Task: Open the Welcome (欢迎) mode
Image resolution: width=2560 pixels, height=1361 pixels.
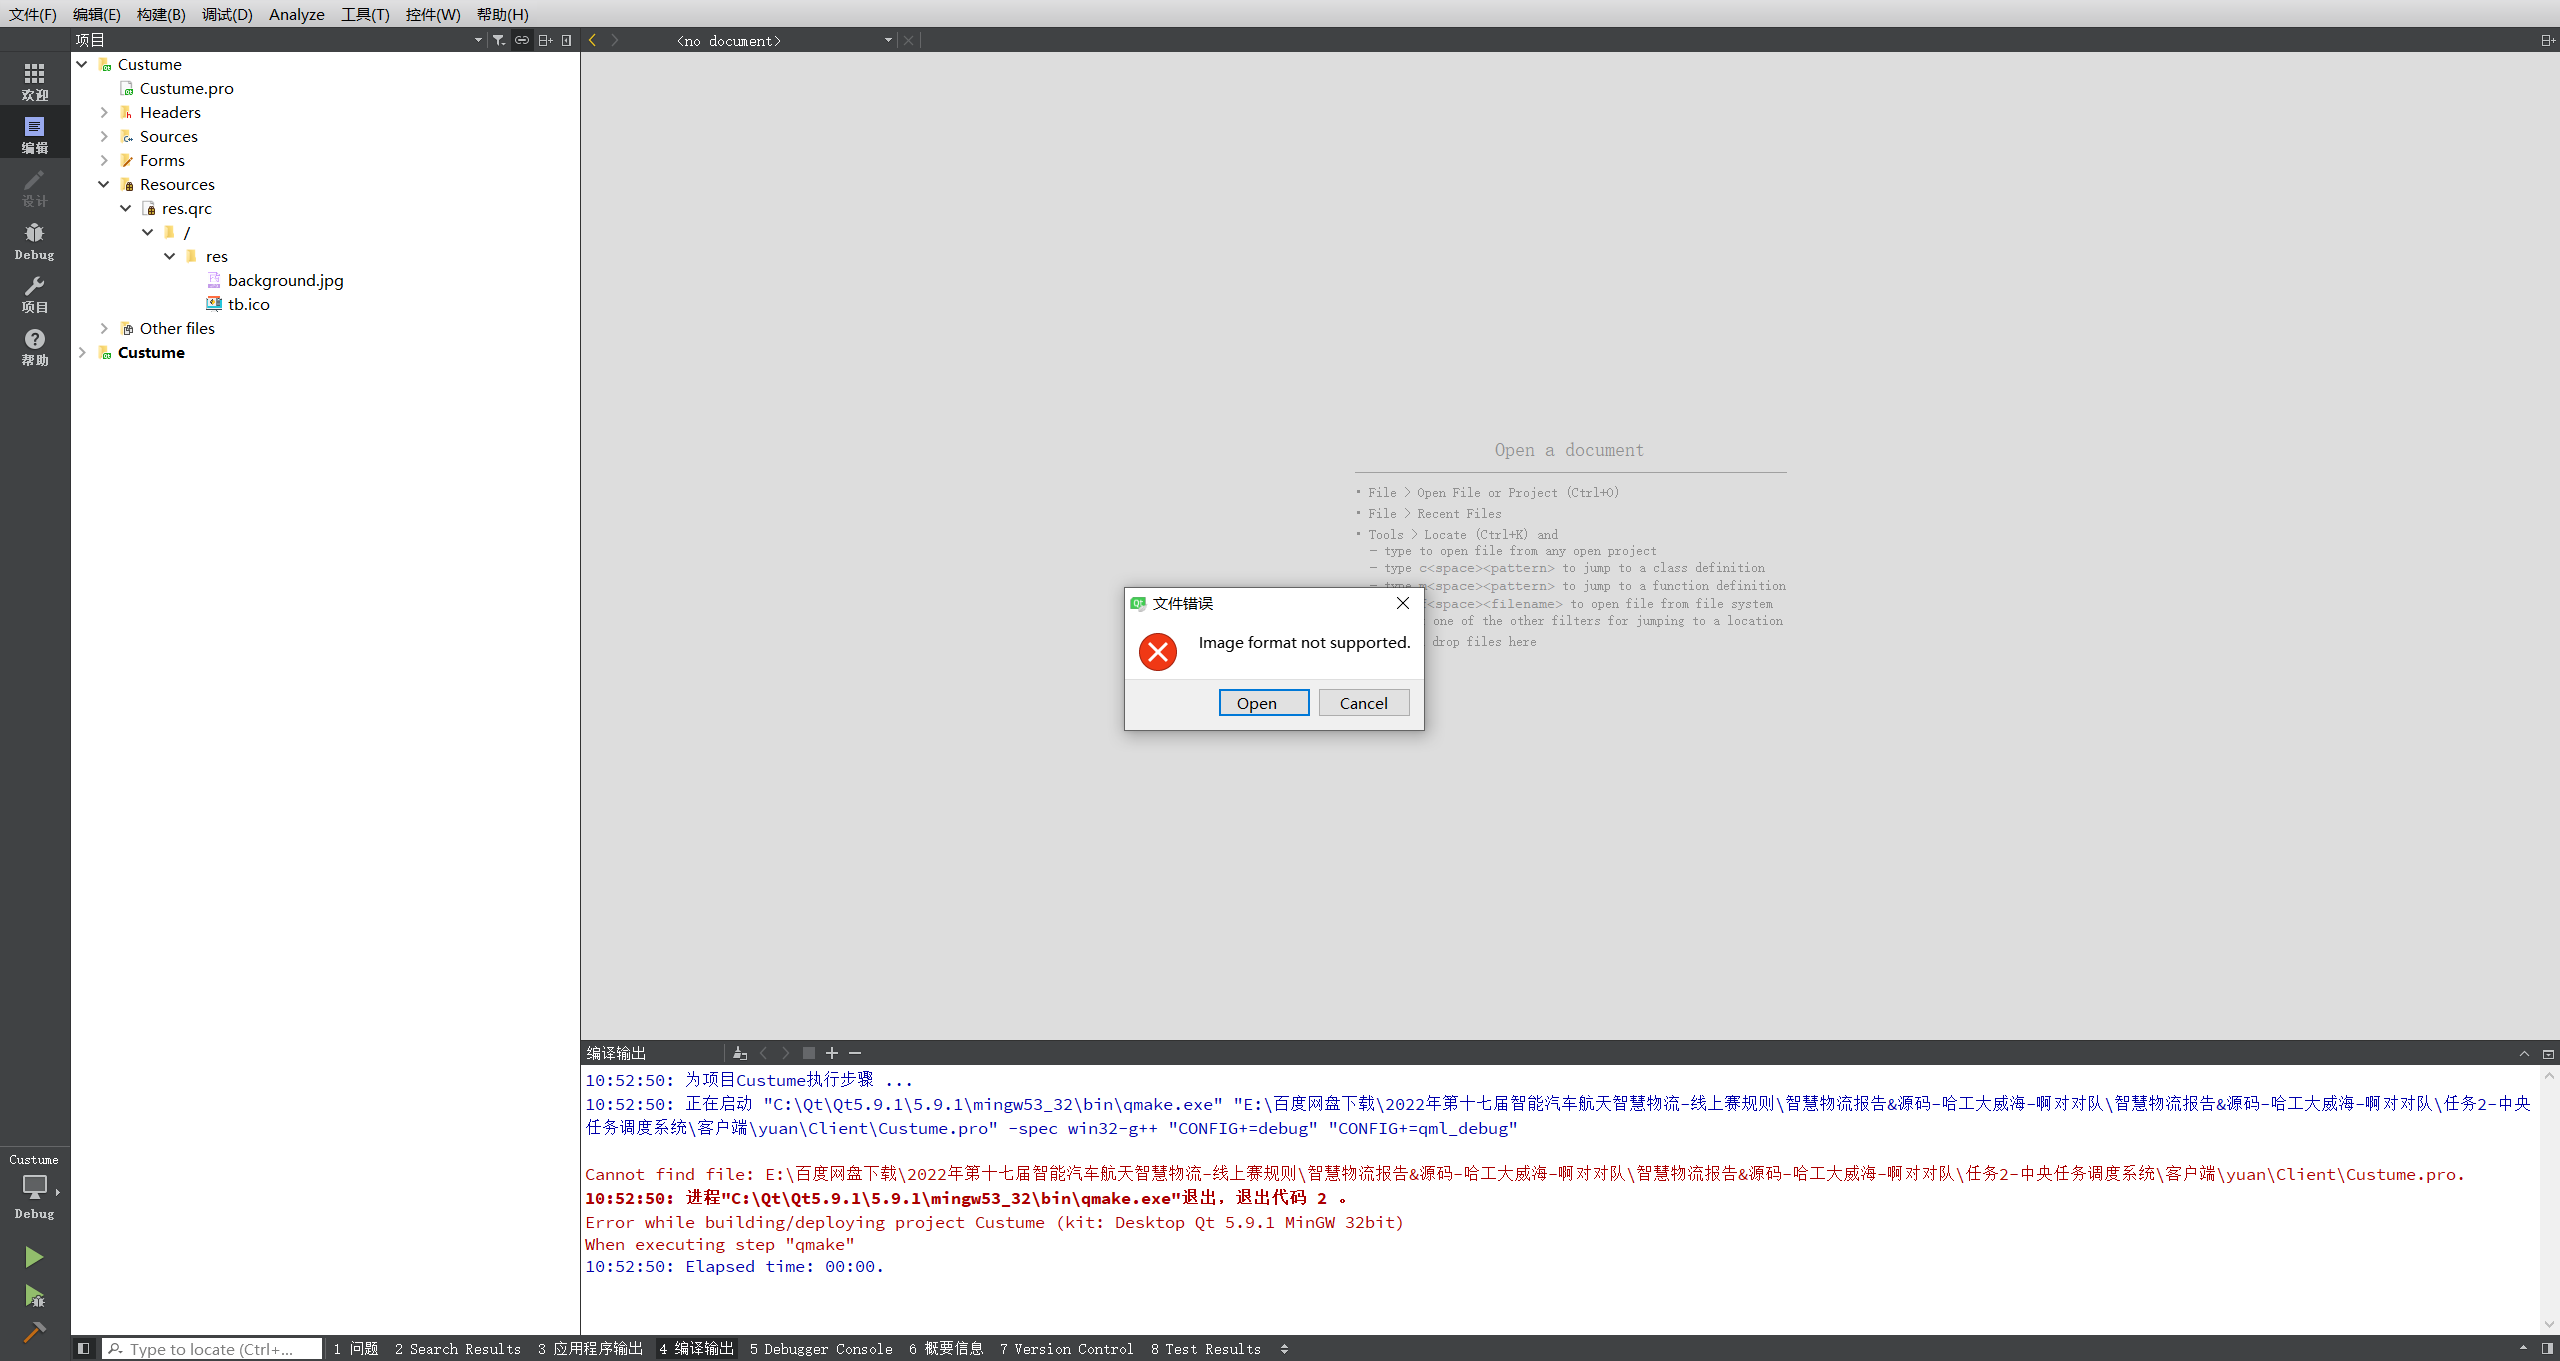Action: [x=34, y=81]
